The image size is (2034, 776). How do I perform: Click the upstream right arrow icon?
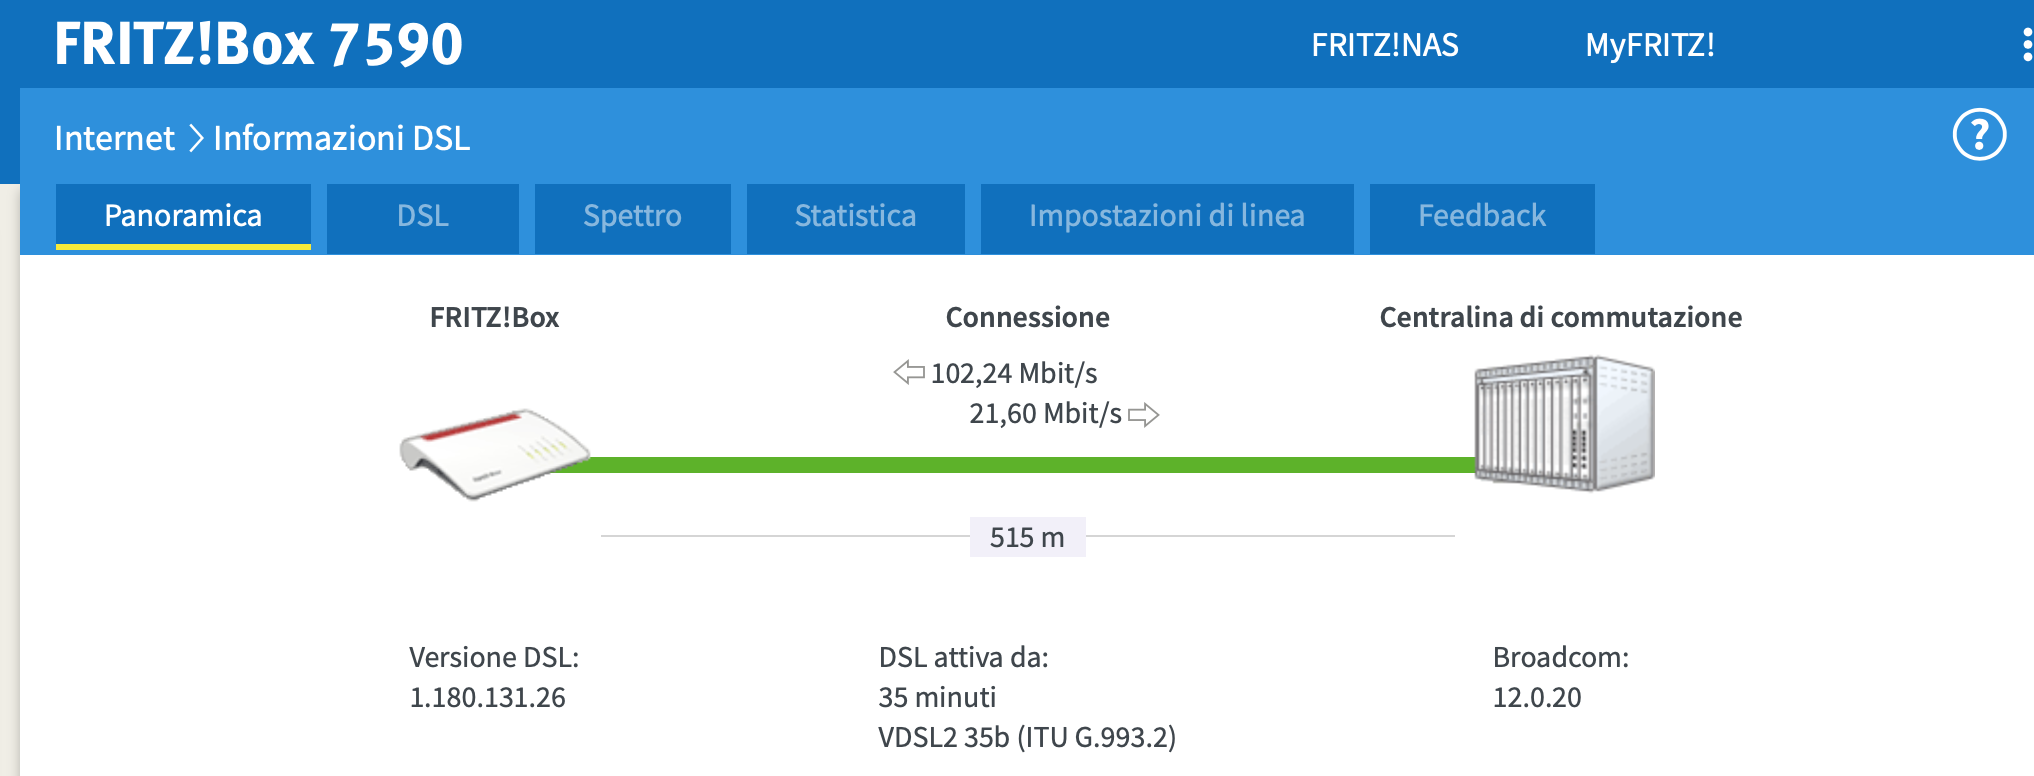(1144, 414)
